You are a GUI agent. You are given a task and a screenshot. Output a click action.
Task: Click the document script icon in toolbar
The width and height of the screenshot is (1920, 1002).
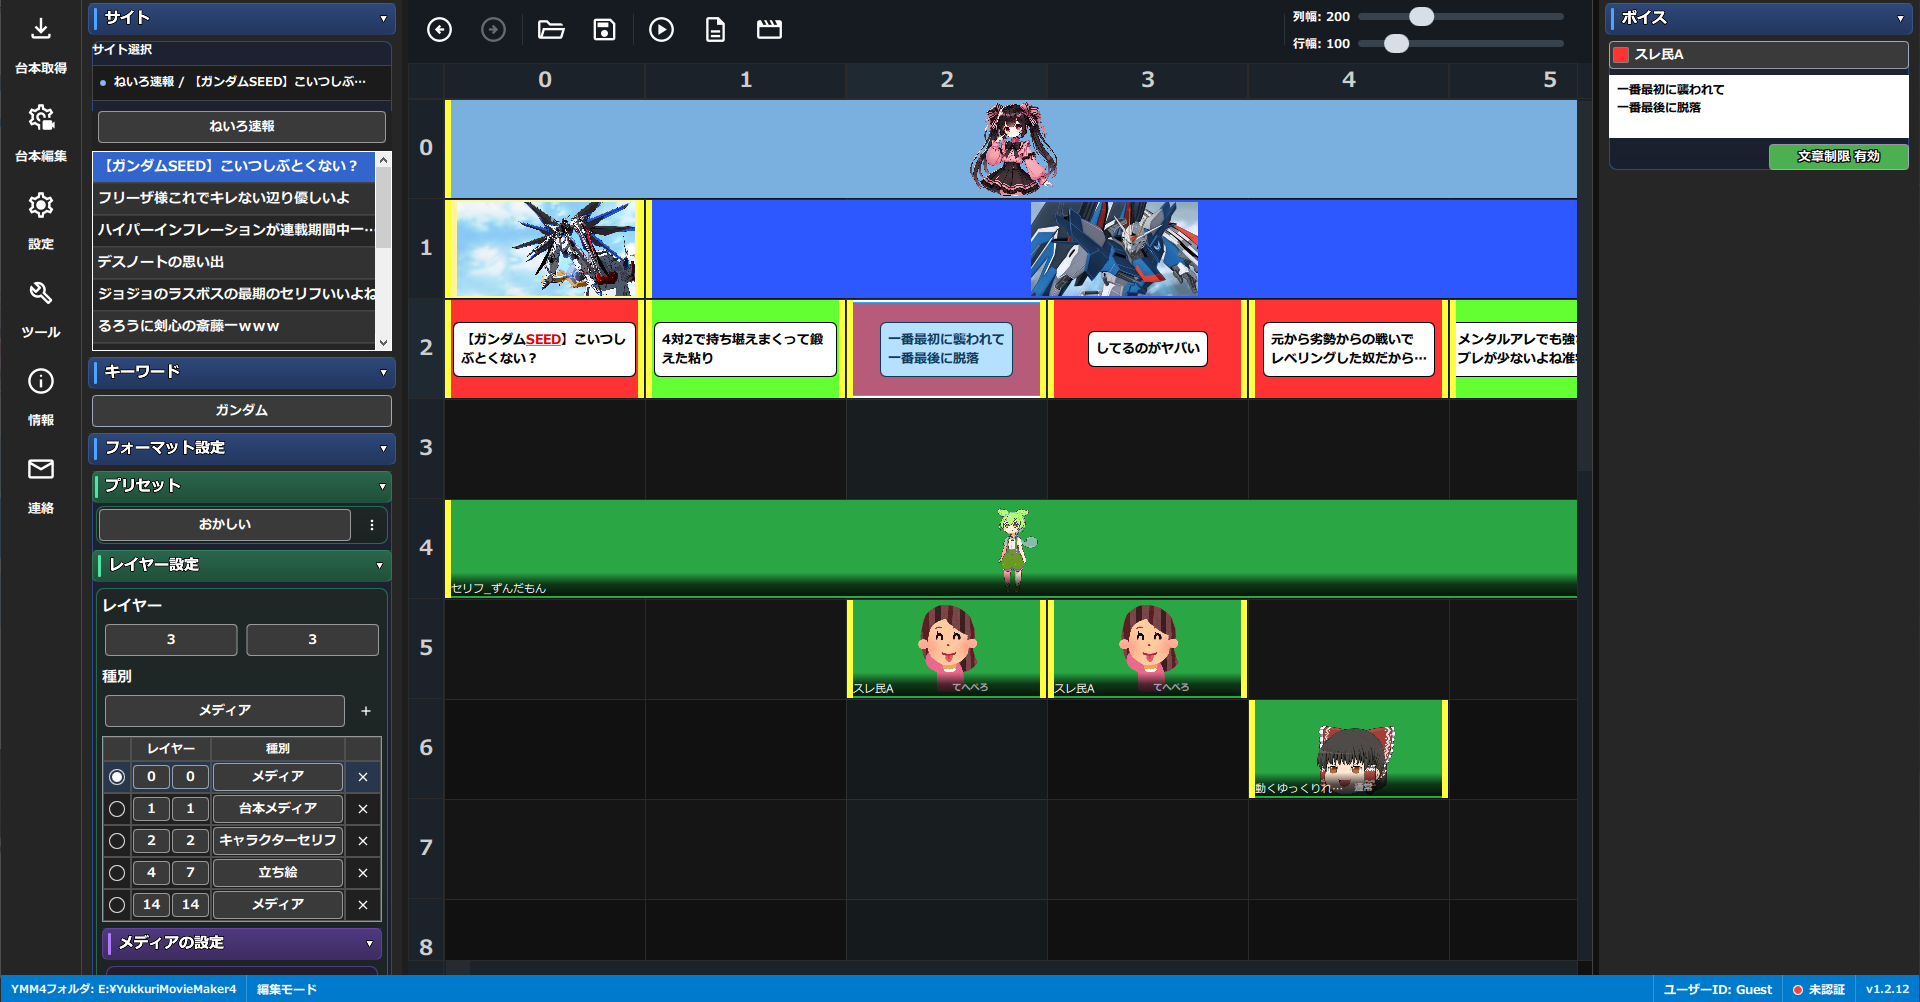(715, 30)
